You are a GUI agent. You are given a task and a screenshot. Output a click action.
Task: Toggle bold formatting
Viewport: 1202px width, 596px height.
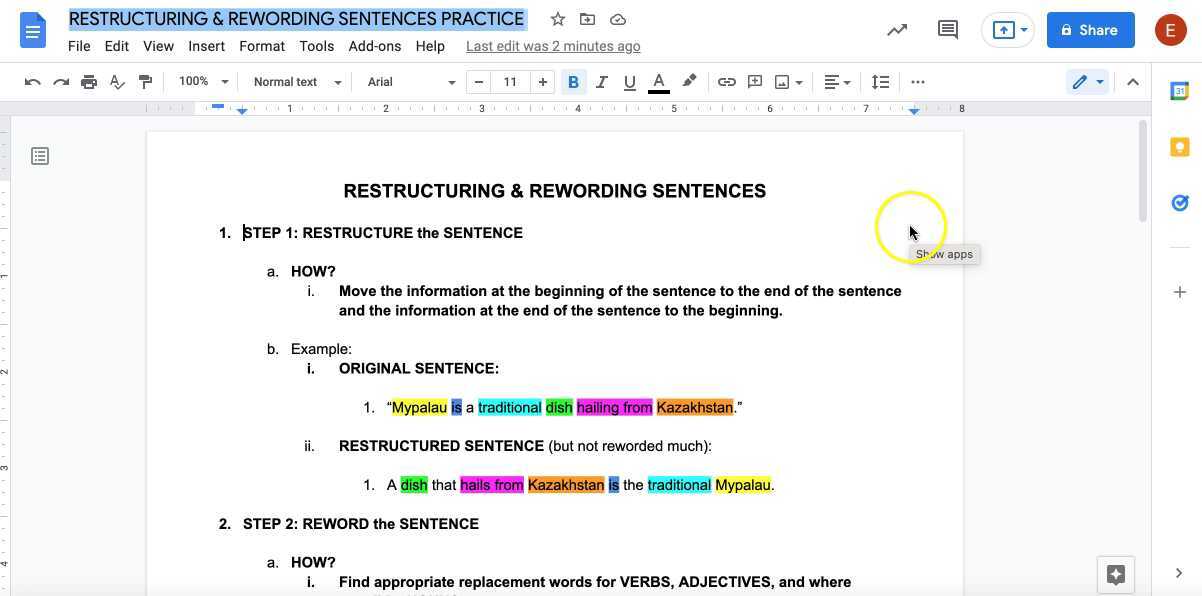pyautogui.click(x=573, y=81)
